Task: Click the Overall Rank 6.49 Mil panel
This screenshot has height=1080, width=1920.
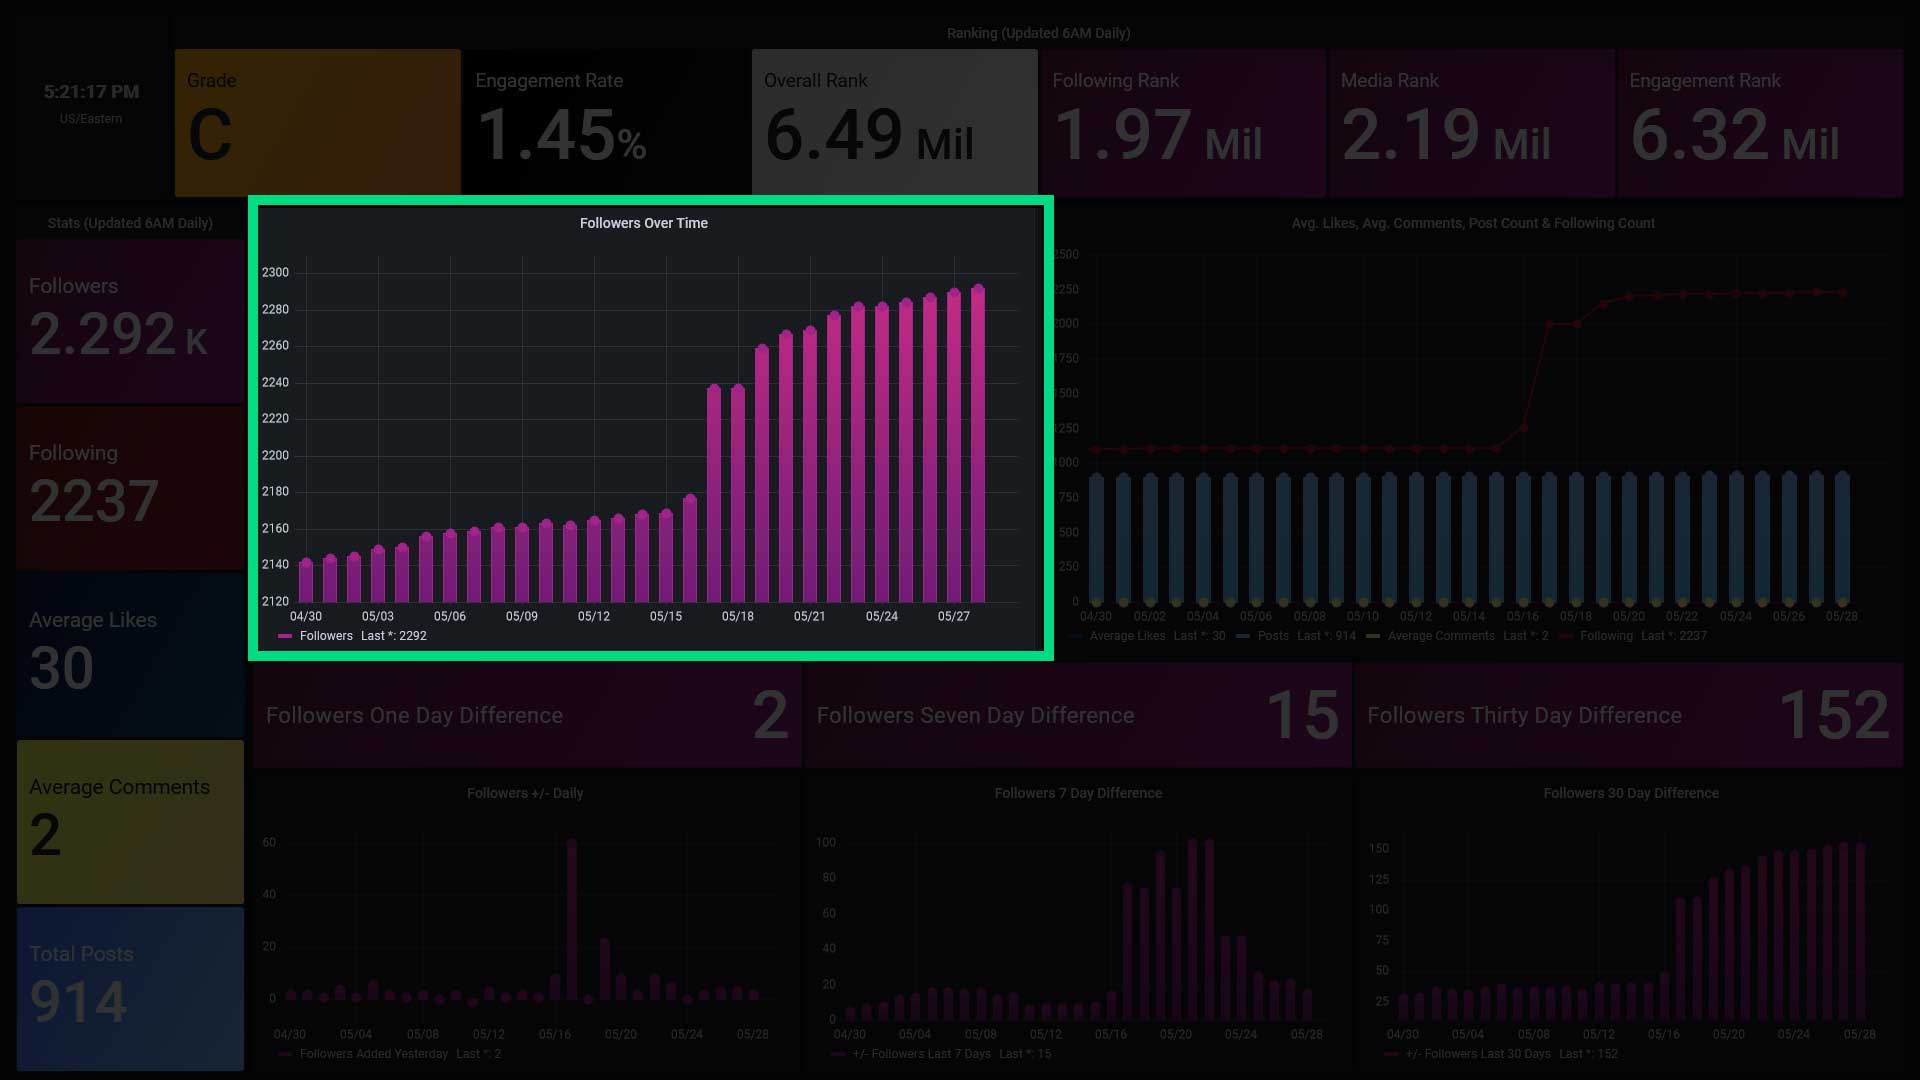Action: click(894, 122)
